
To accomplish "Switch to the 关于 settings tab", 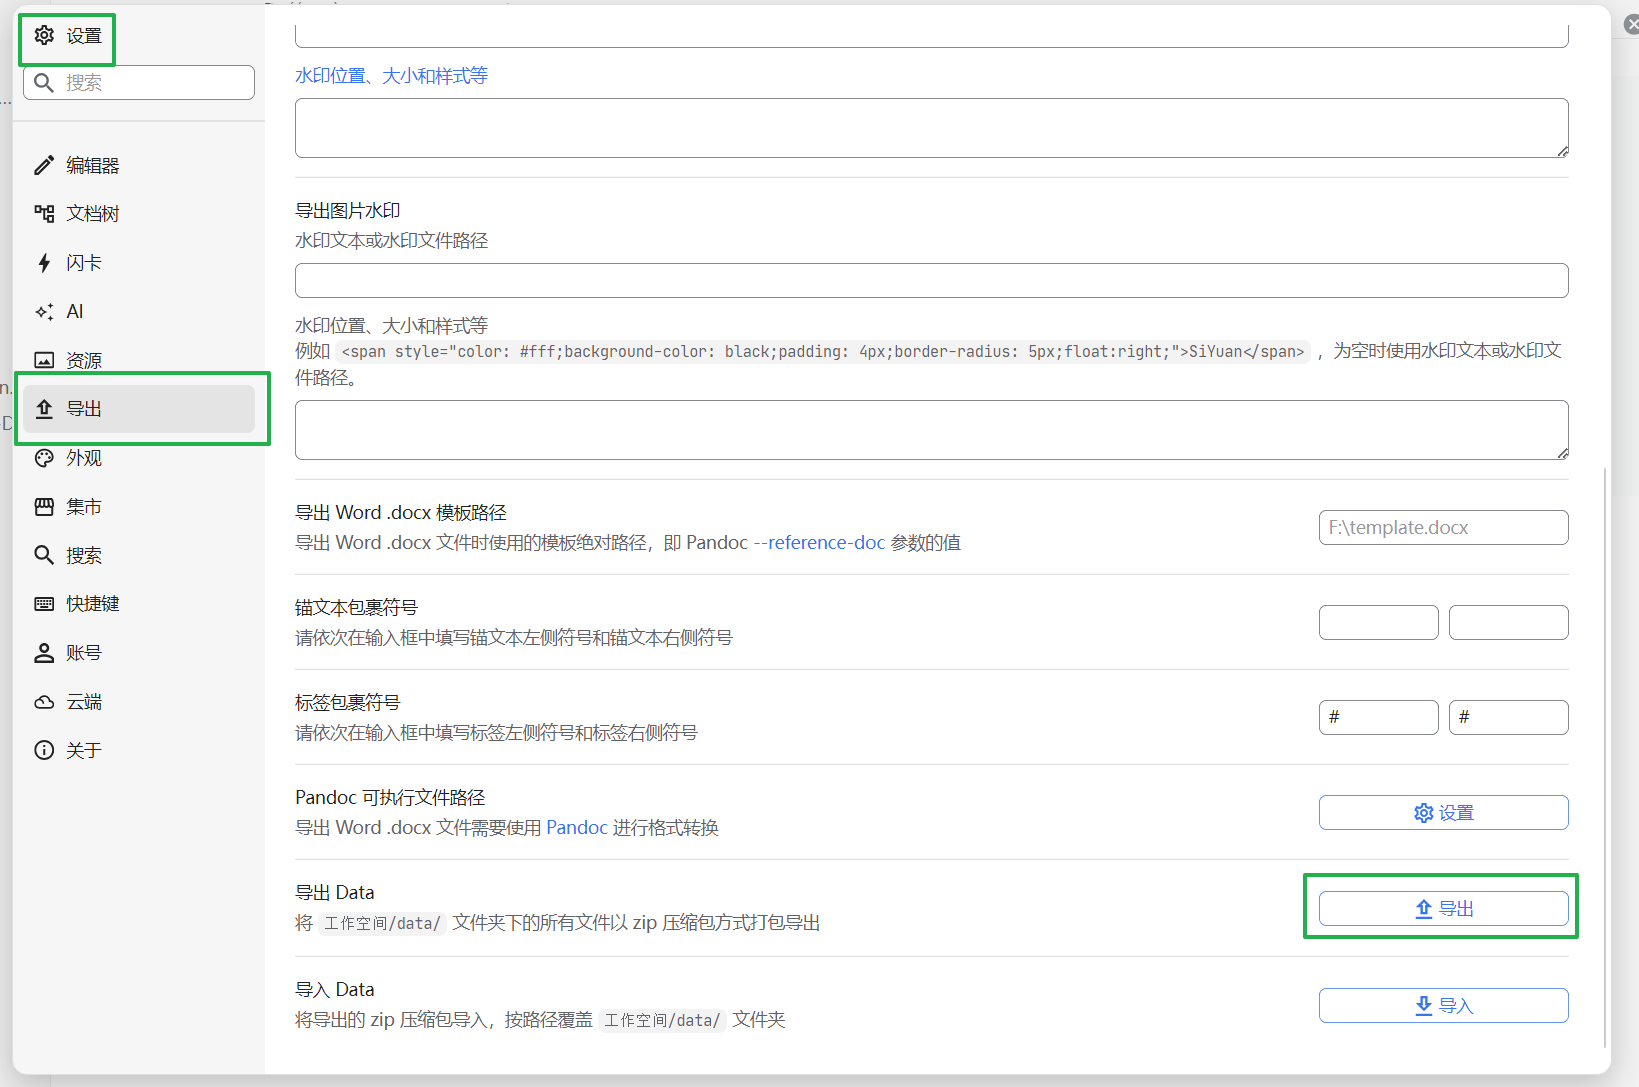I will (x=83, y=751).
